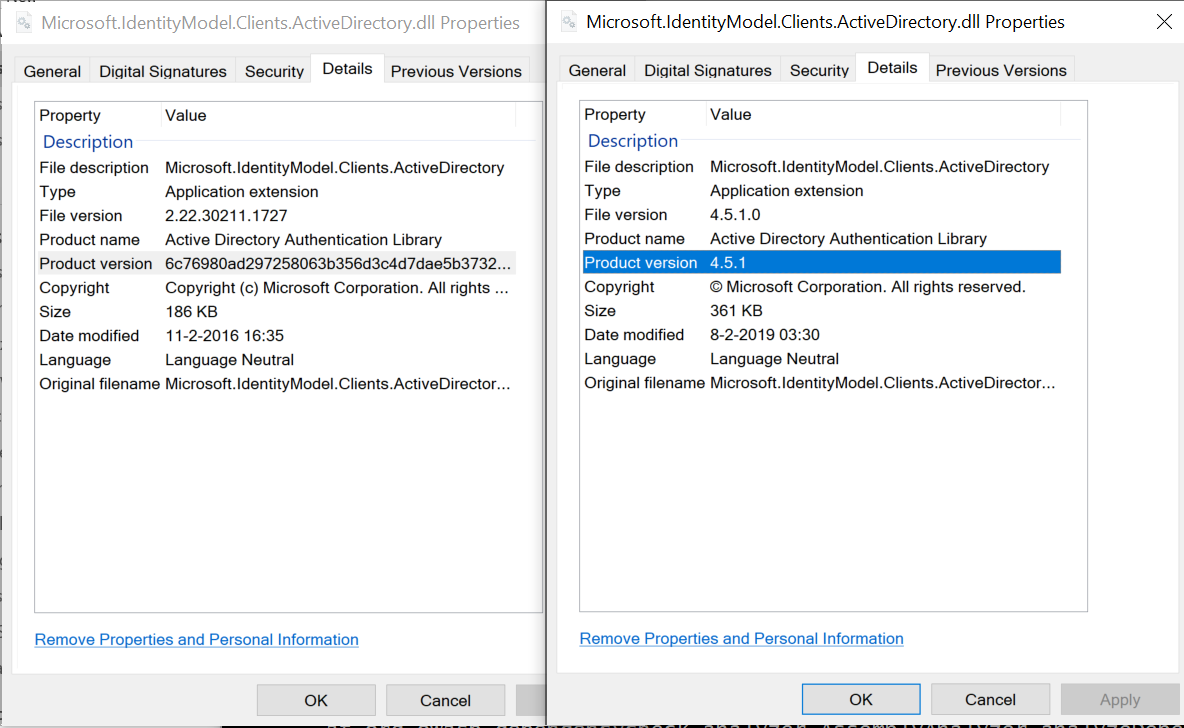Click Remove Properties and Personal Information in right dialog
This screenshot has height=728, width=1184.
[x=741, y=638]
